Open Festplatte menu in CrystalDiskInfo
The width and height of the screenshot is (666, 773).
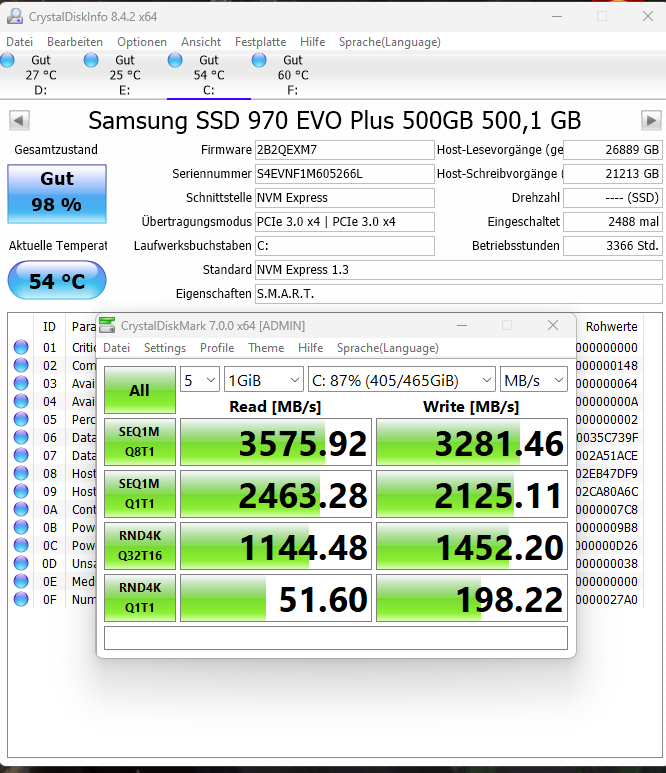(x=260, y=42)
